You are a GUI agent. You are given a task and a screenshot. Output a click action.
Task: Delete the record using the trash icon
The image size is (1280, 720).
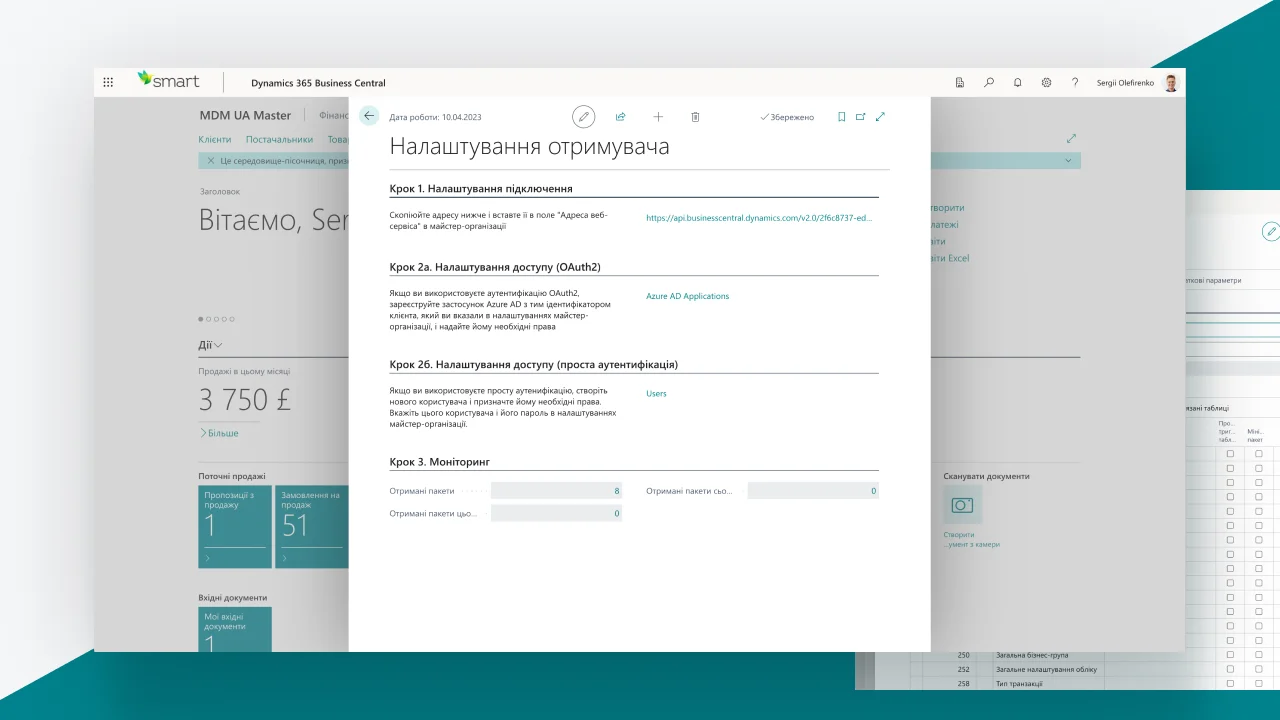pos(695,117)
